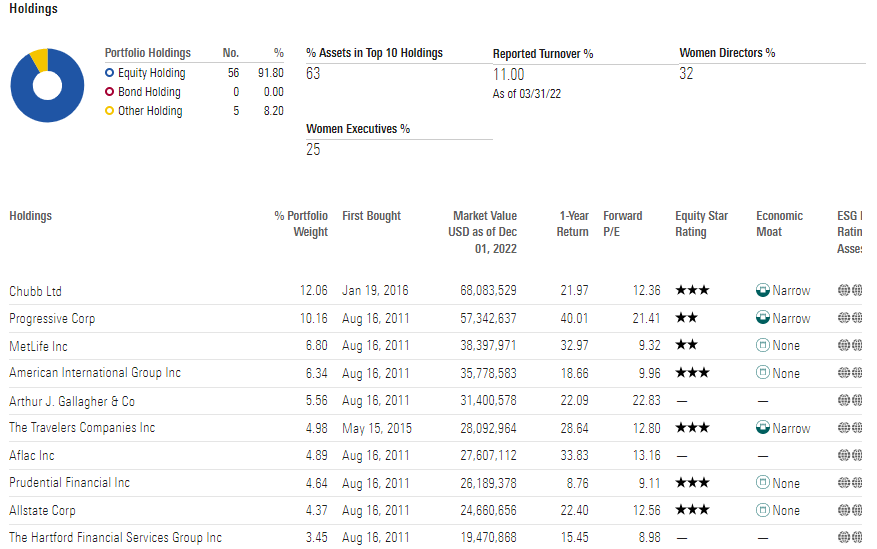Click Chubb Ltd market value 68,083,529
This screenshot has width=877, height=549.
488,290
